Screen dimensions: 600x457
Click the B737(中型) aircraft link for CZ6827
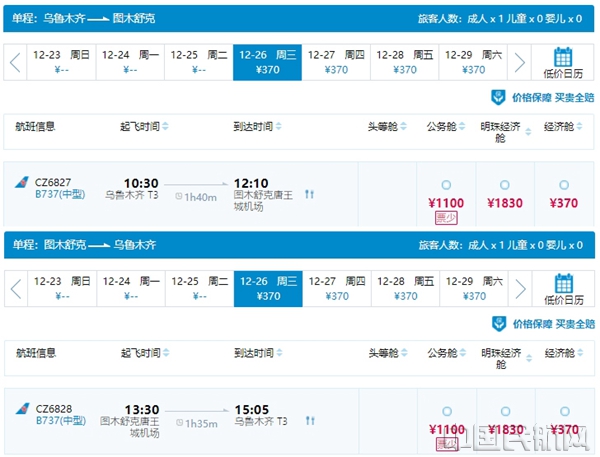point(59,196)
